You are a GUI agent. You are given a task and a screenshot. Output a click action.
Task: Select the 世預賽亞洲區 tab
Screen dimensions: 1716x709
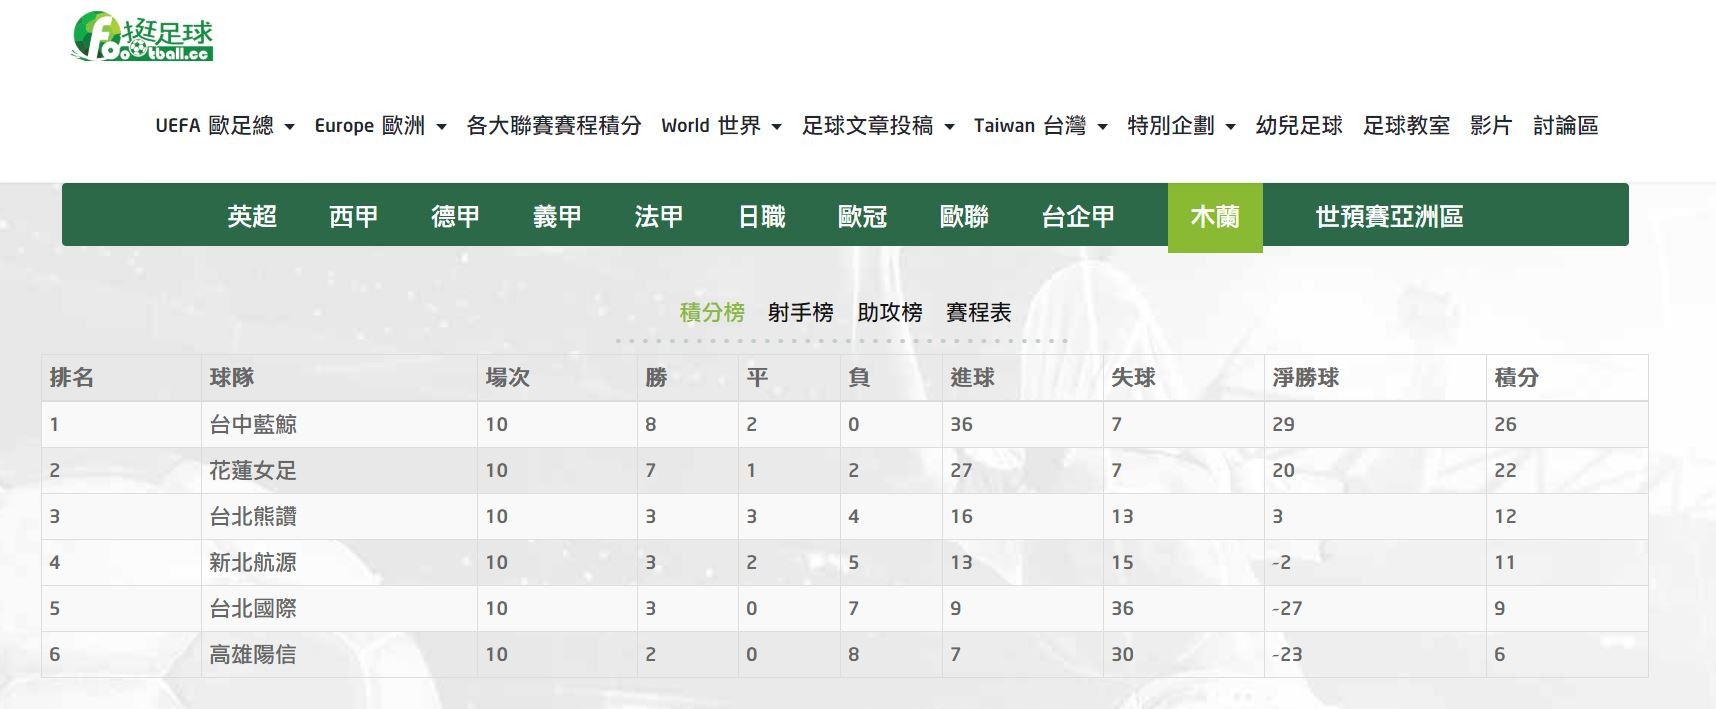coord(1389,216)
